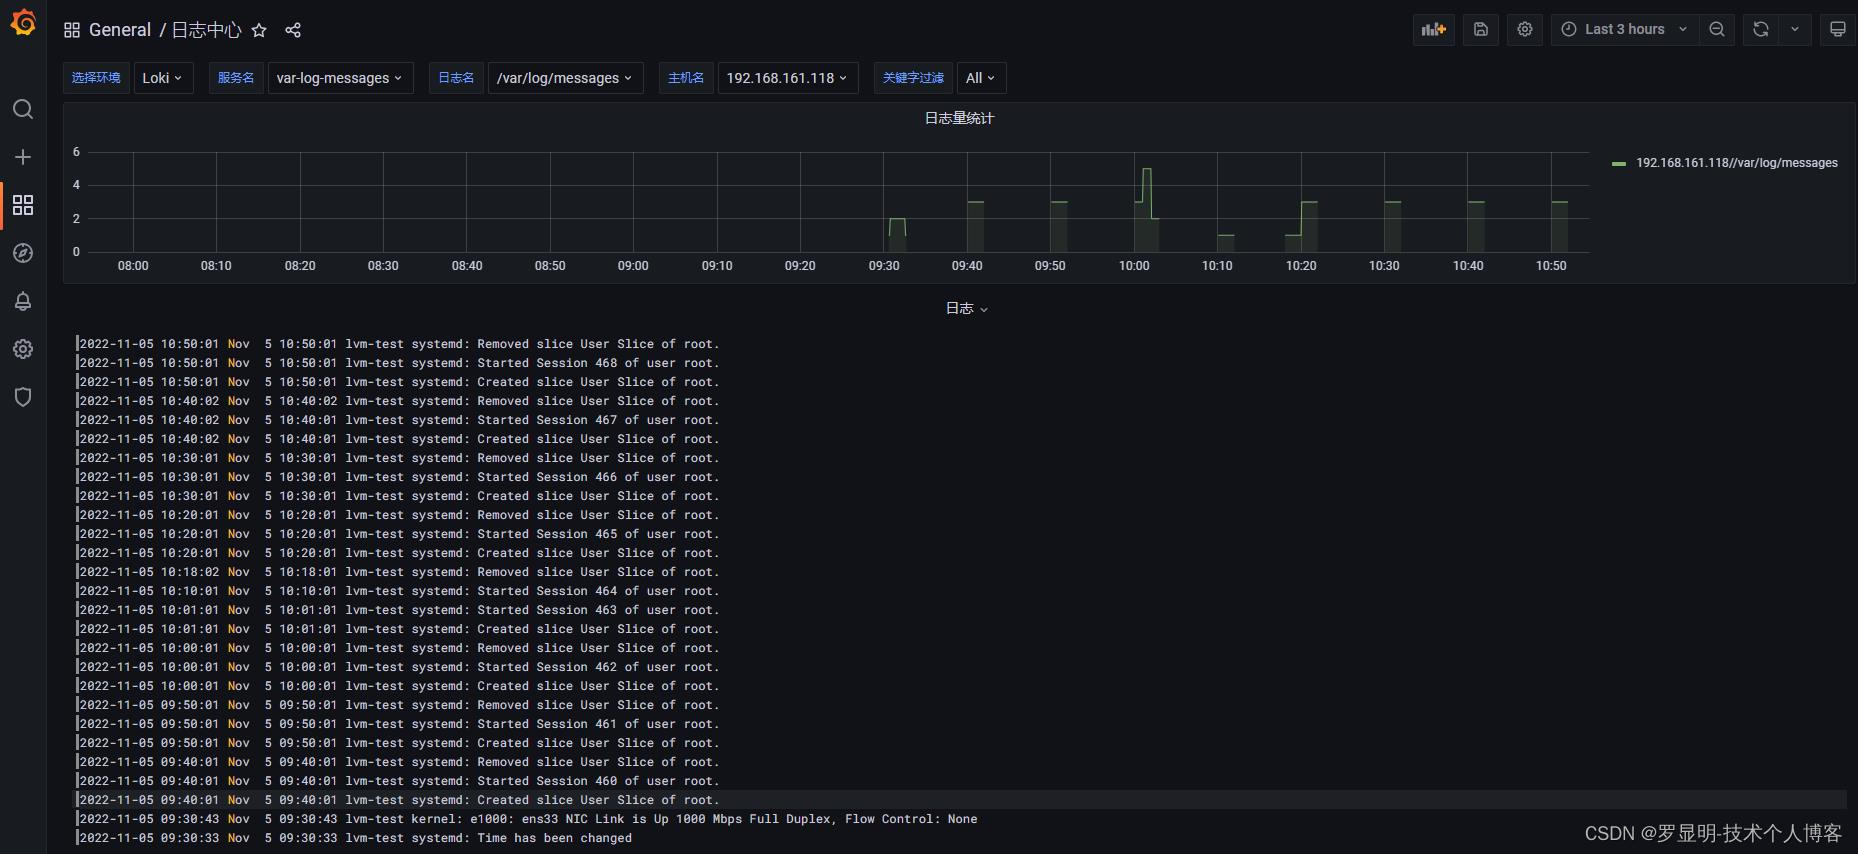Save dashboard using the disk icon

click(1481, 30)
